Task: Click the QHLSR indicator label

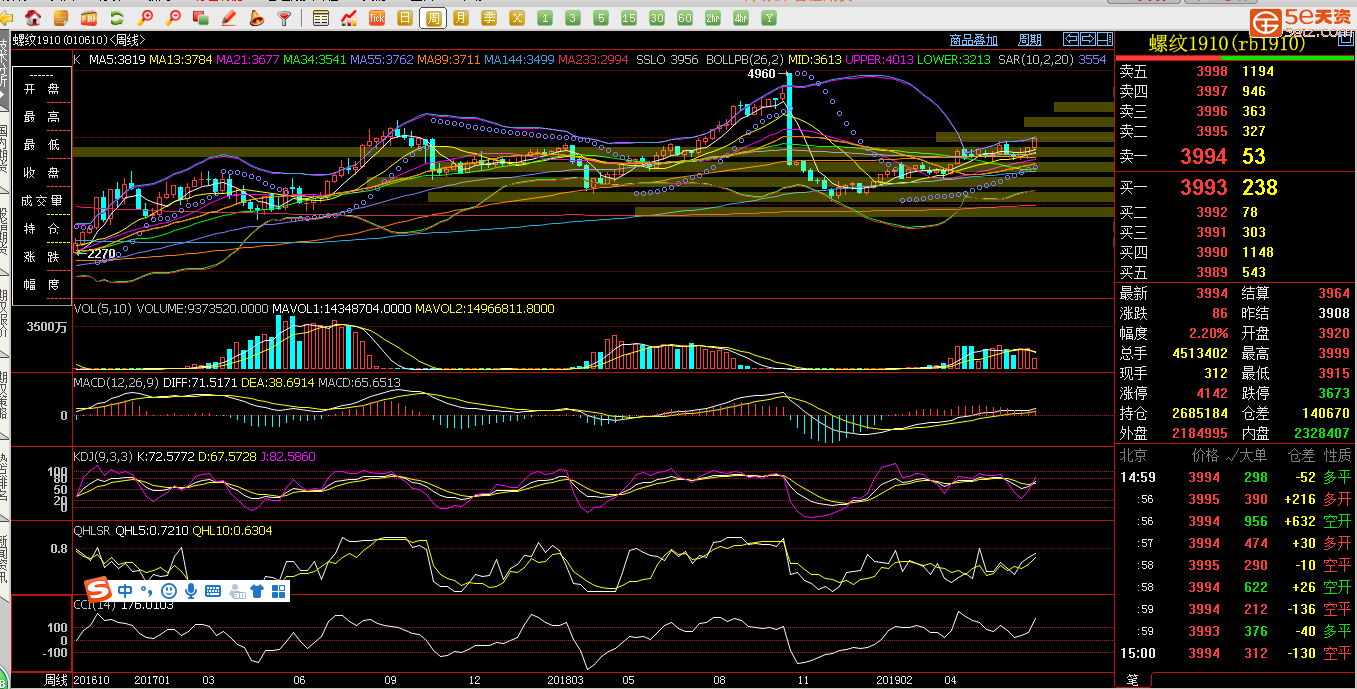Action: pyautogui.click(x=92, y=530)
